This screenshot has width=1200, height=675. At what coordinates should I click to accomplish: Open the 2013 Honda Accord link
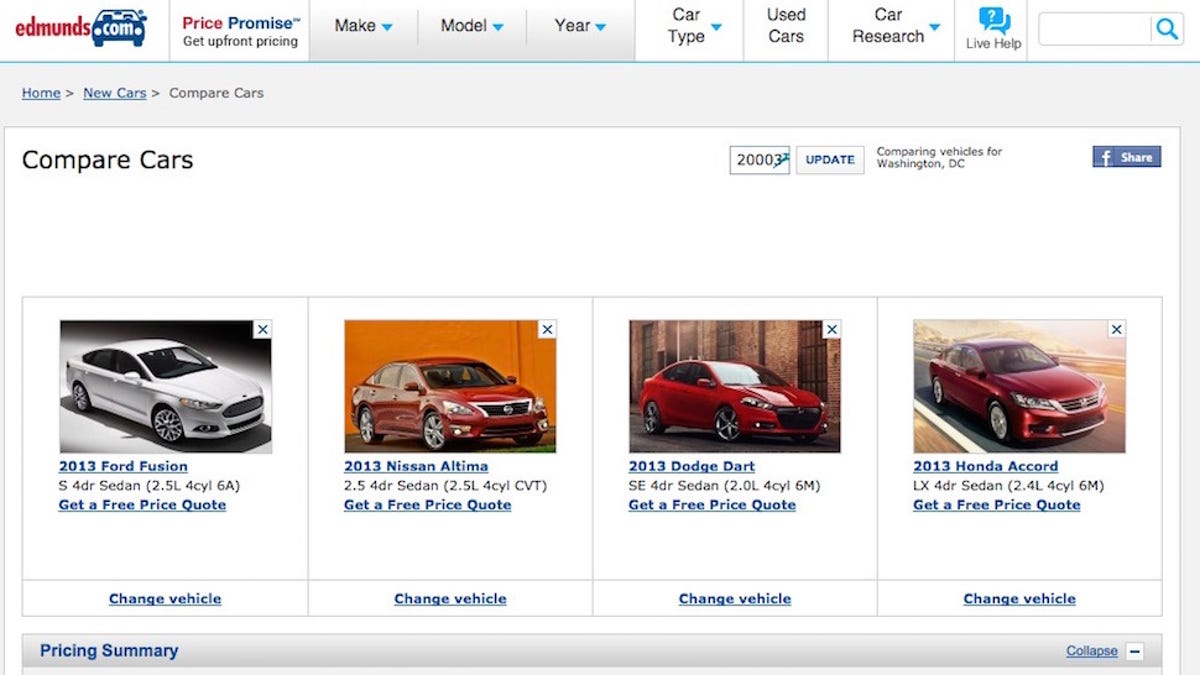tap(985, 466)
